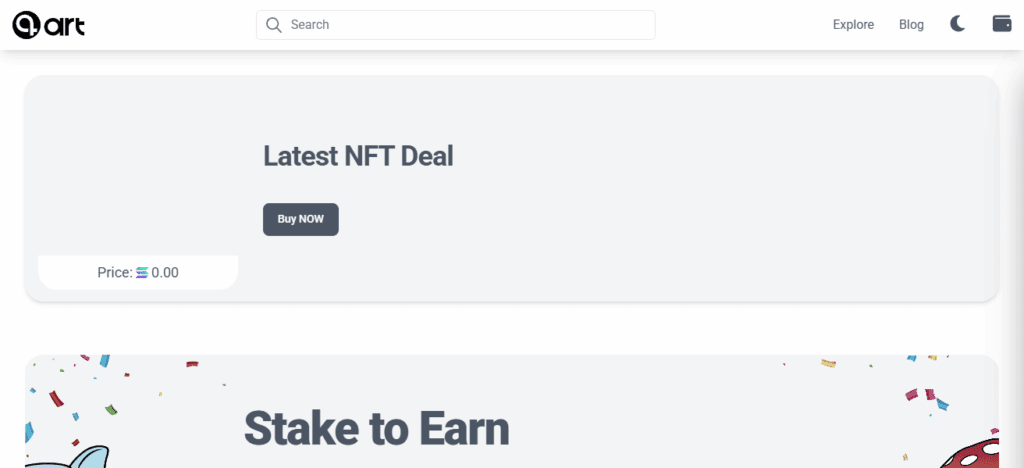Toggle dark mode with the moon icon
Image resolution: width=1024 pixels, height=468 pixels.
(957, 24)
